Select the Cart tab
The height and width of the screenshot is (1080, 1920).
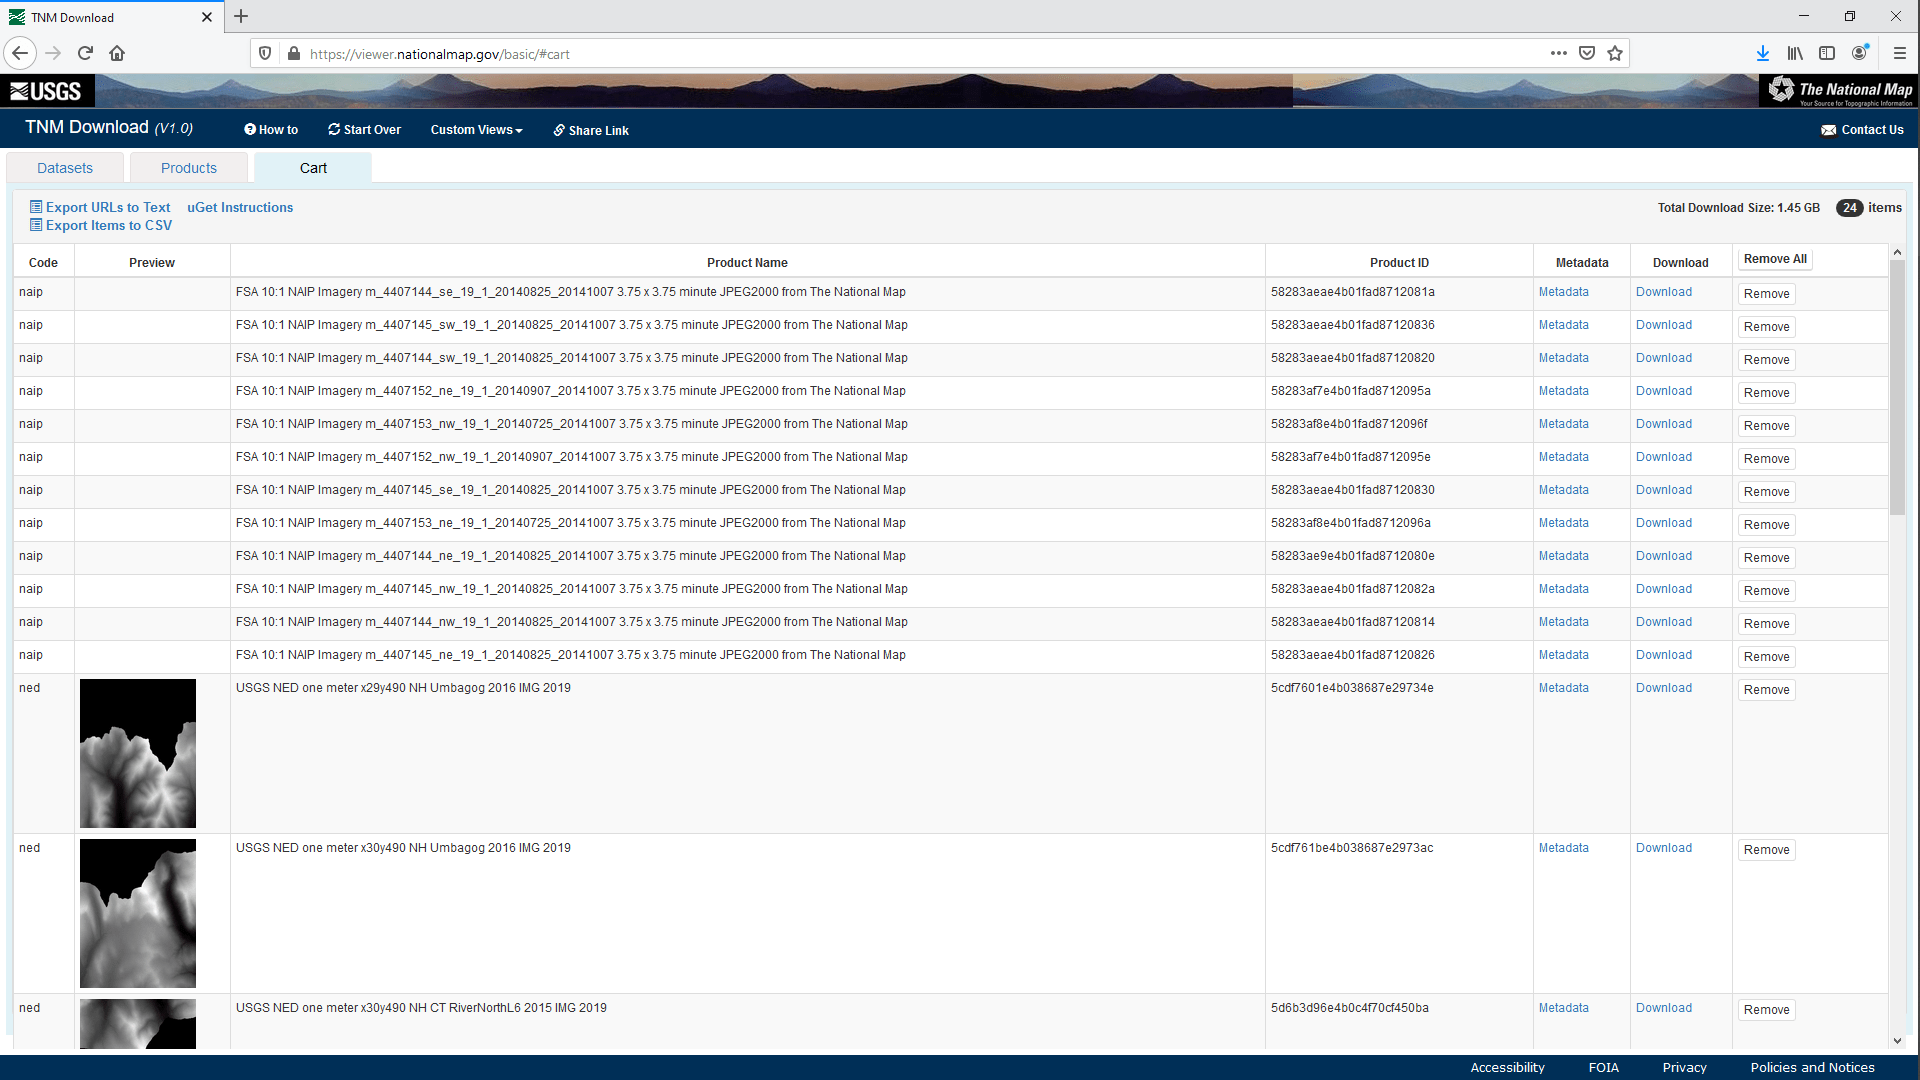[x=313, y=168]
